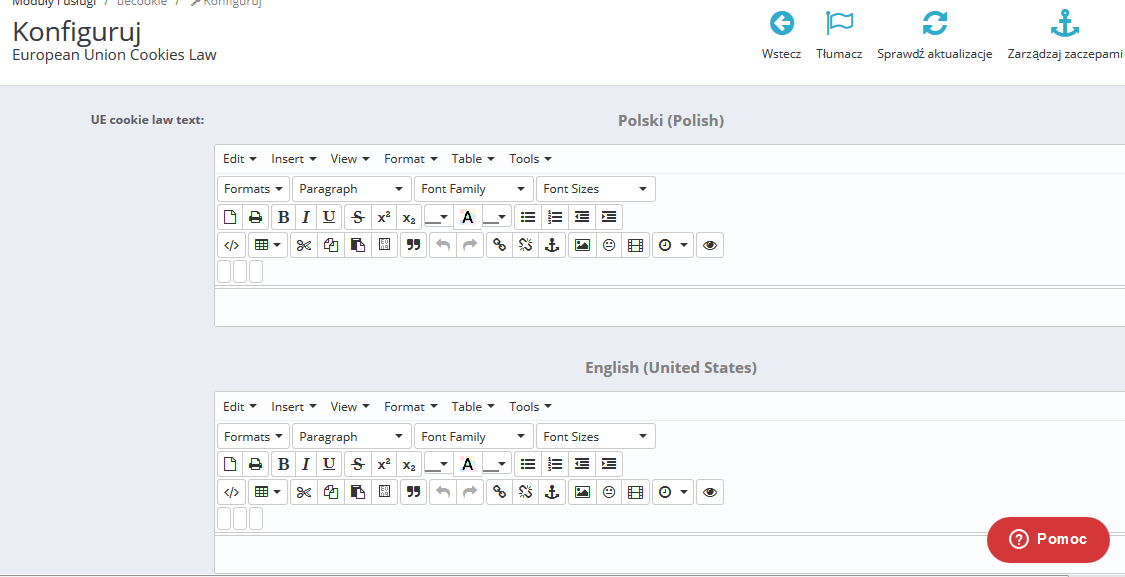Expand the Paragraph dropdown in English editor
Viewport: 1125px width, 577px height.
pos(352,437)
